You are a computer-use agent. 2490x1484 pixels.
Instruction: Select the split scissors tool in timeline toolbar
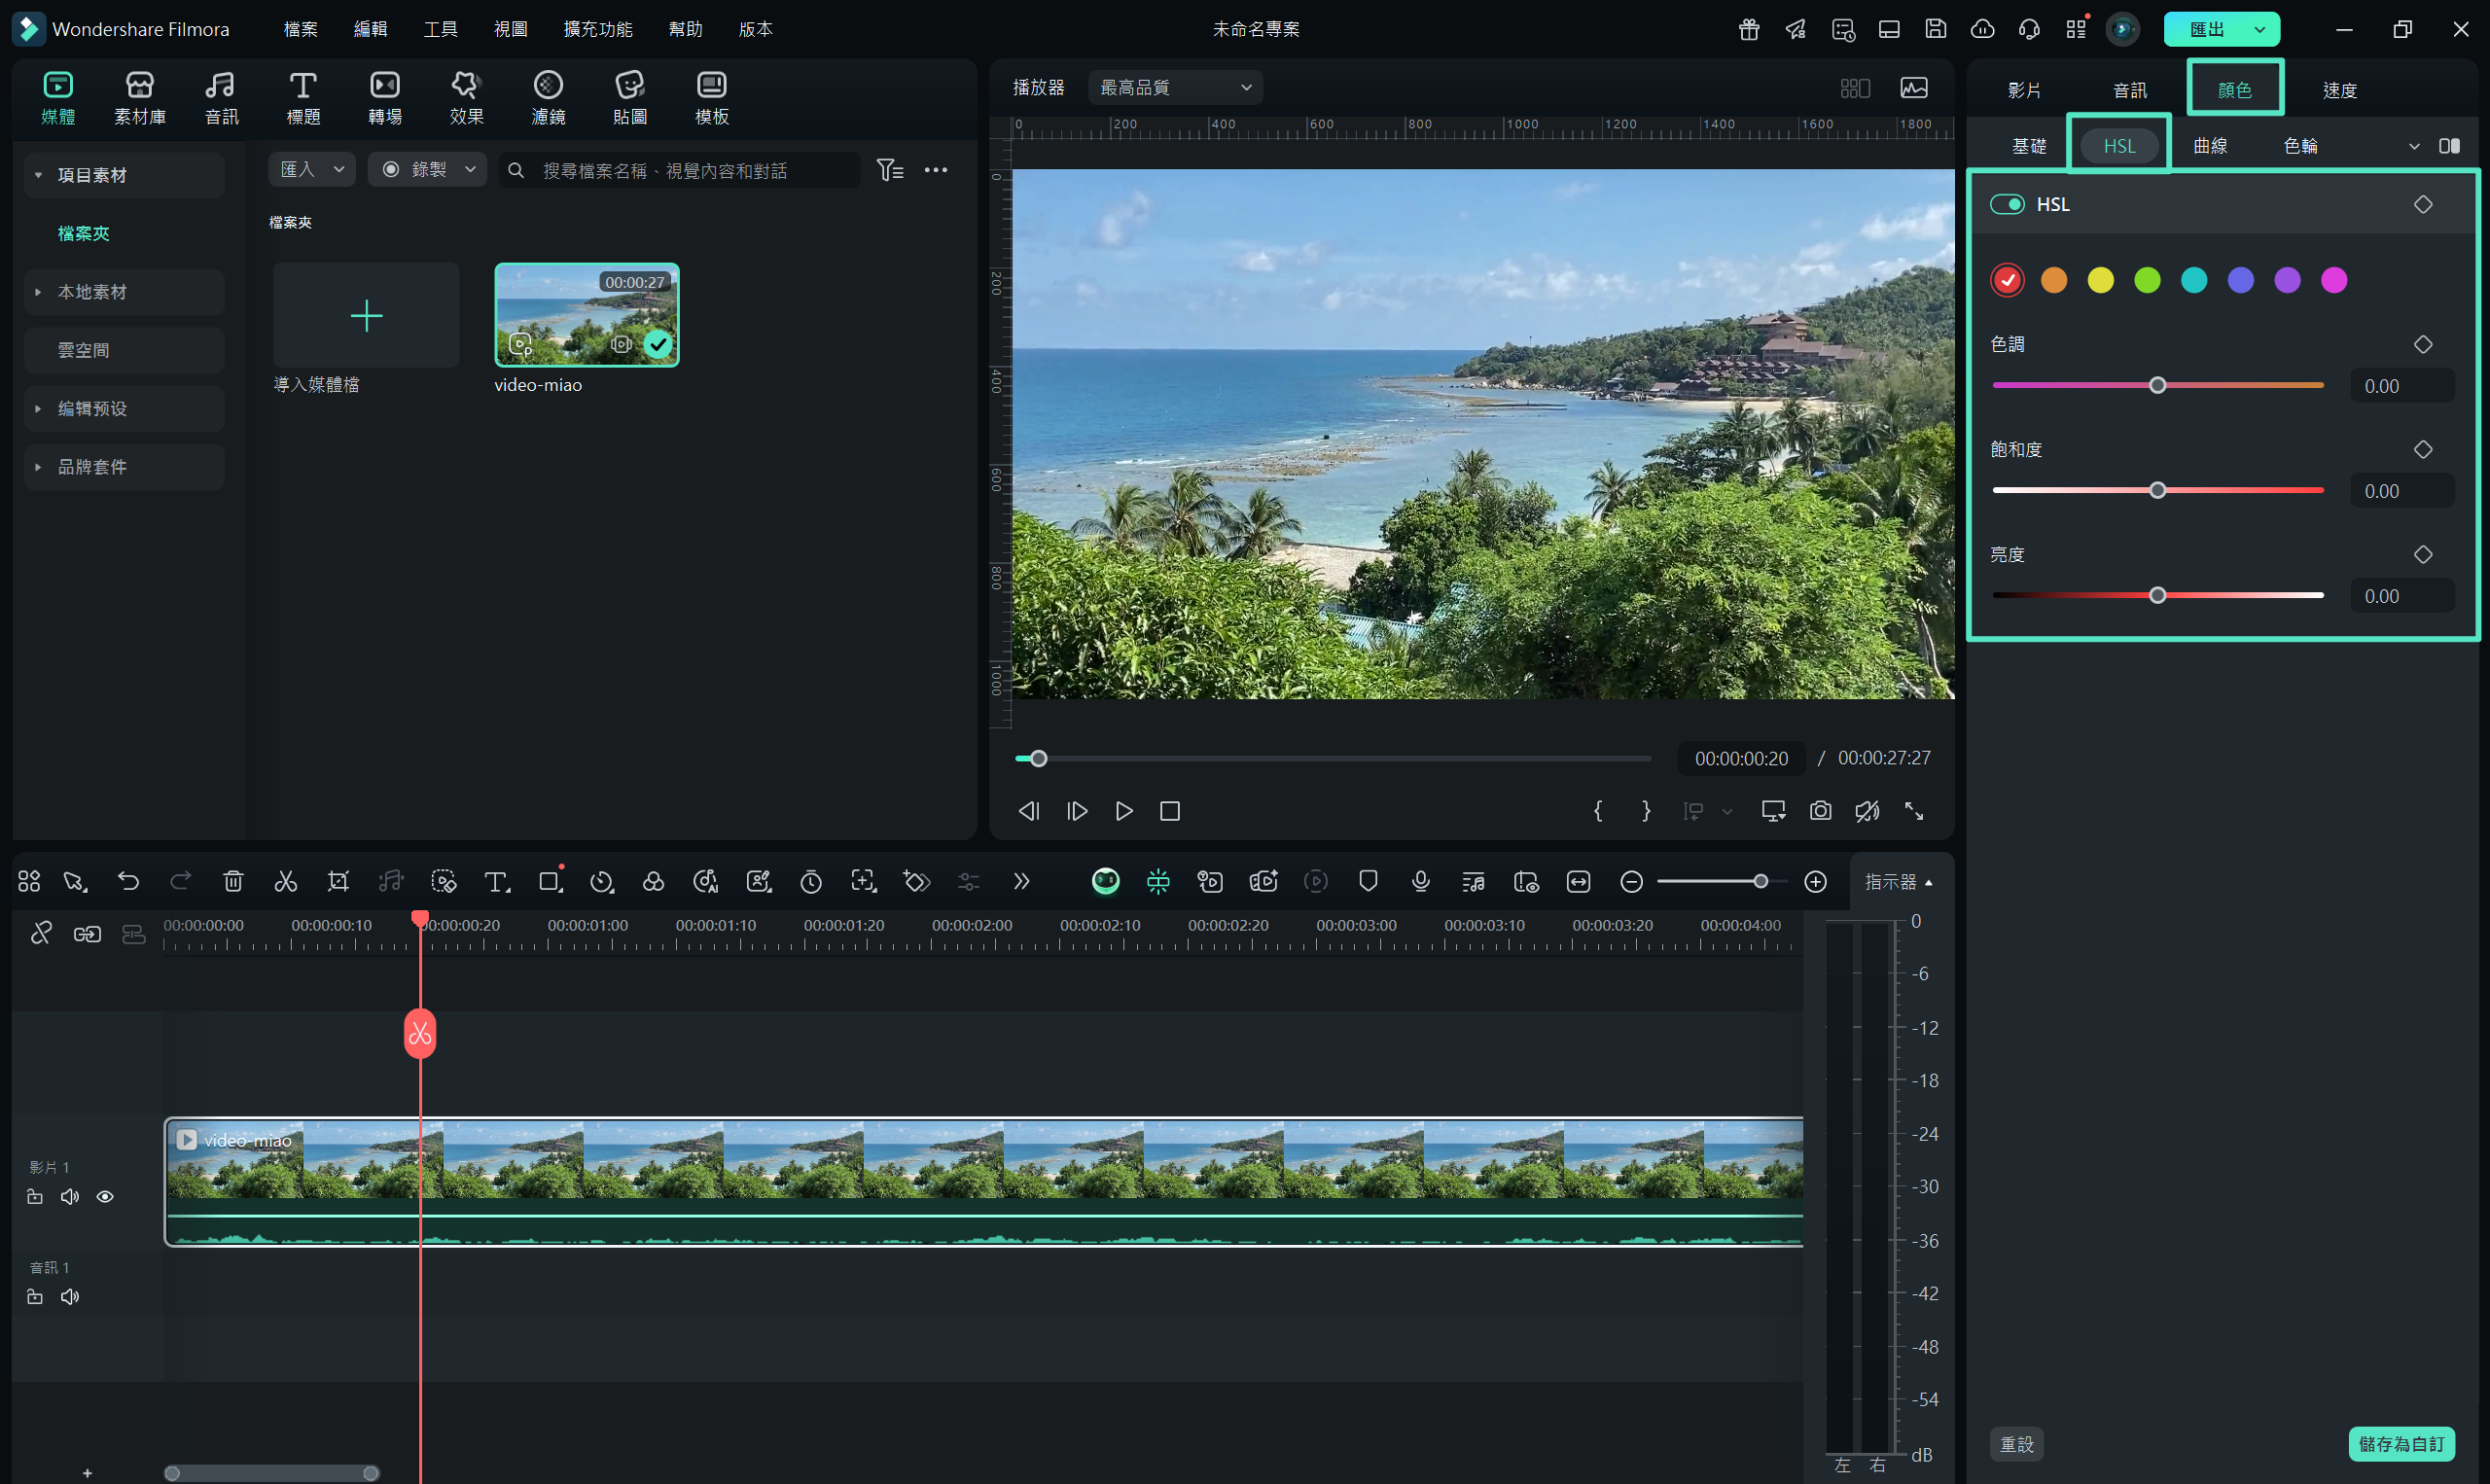(x=286, y=881)
